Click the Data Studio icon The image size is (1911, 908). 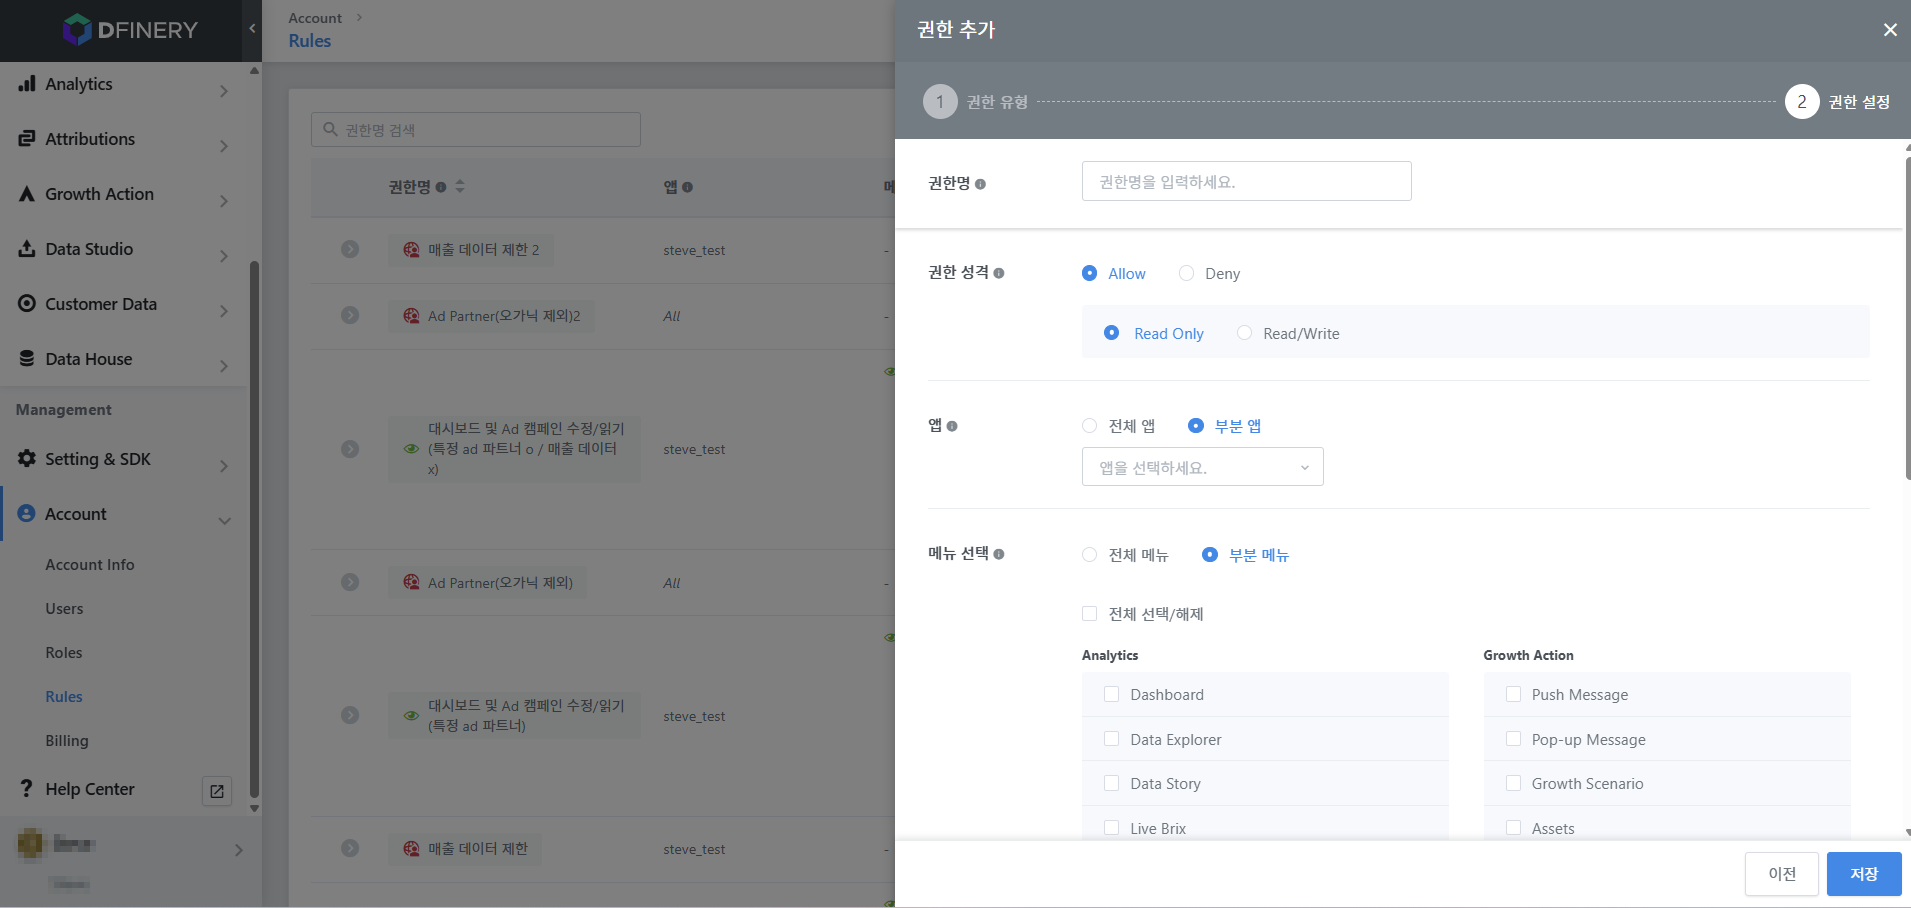coord(27,249)
